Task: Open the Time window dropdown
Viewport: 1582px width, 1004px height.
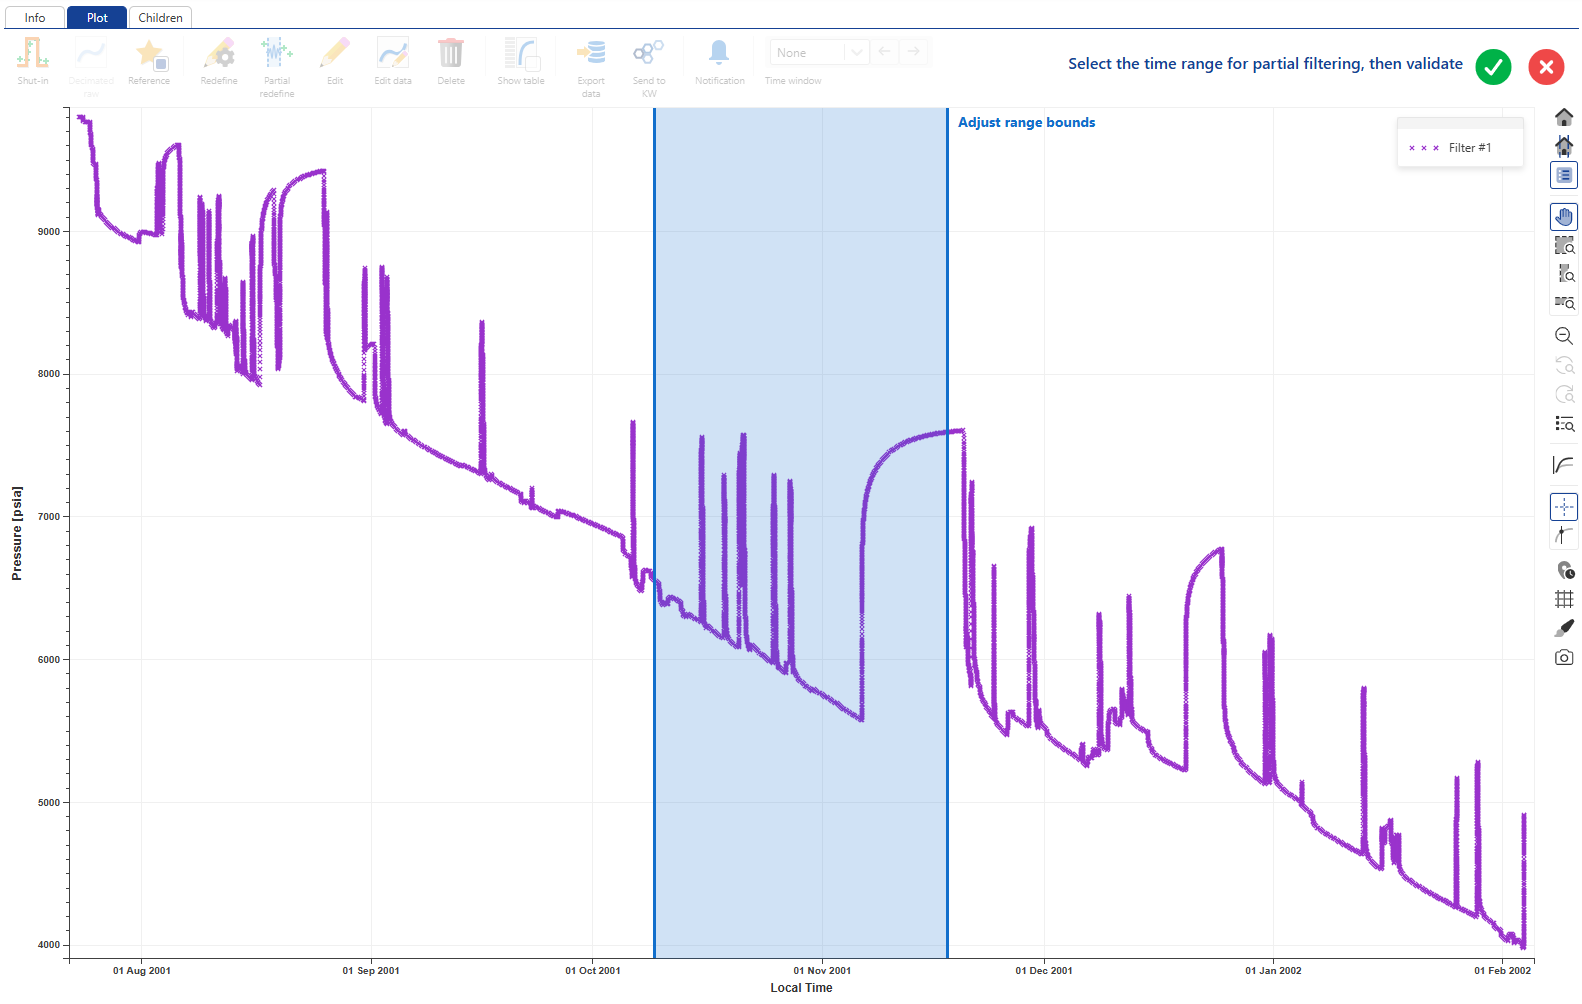Action: tap(806, 53)
